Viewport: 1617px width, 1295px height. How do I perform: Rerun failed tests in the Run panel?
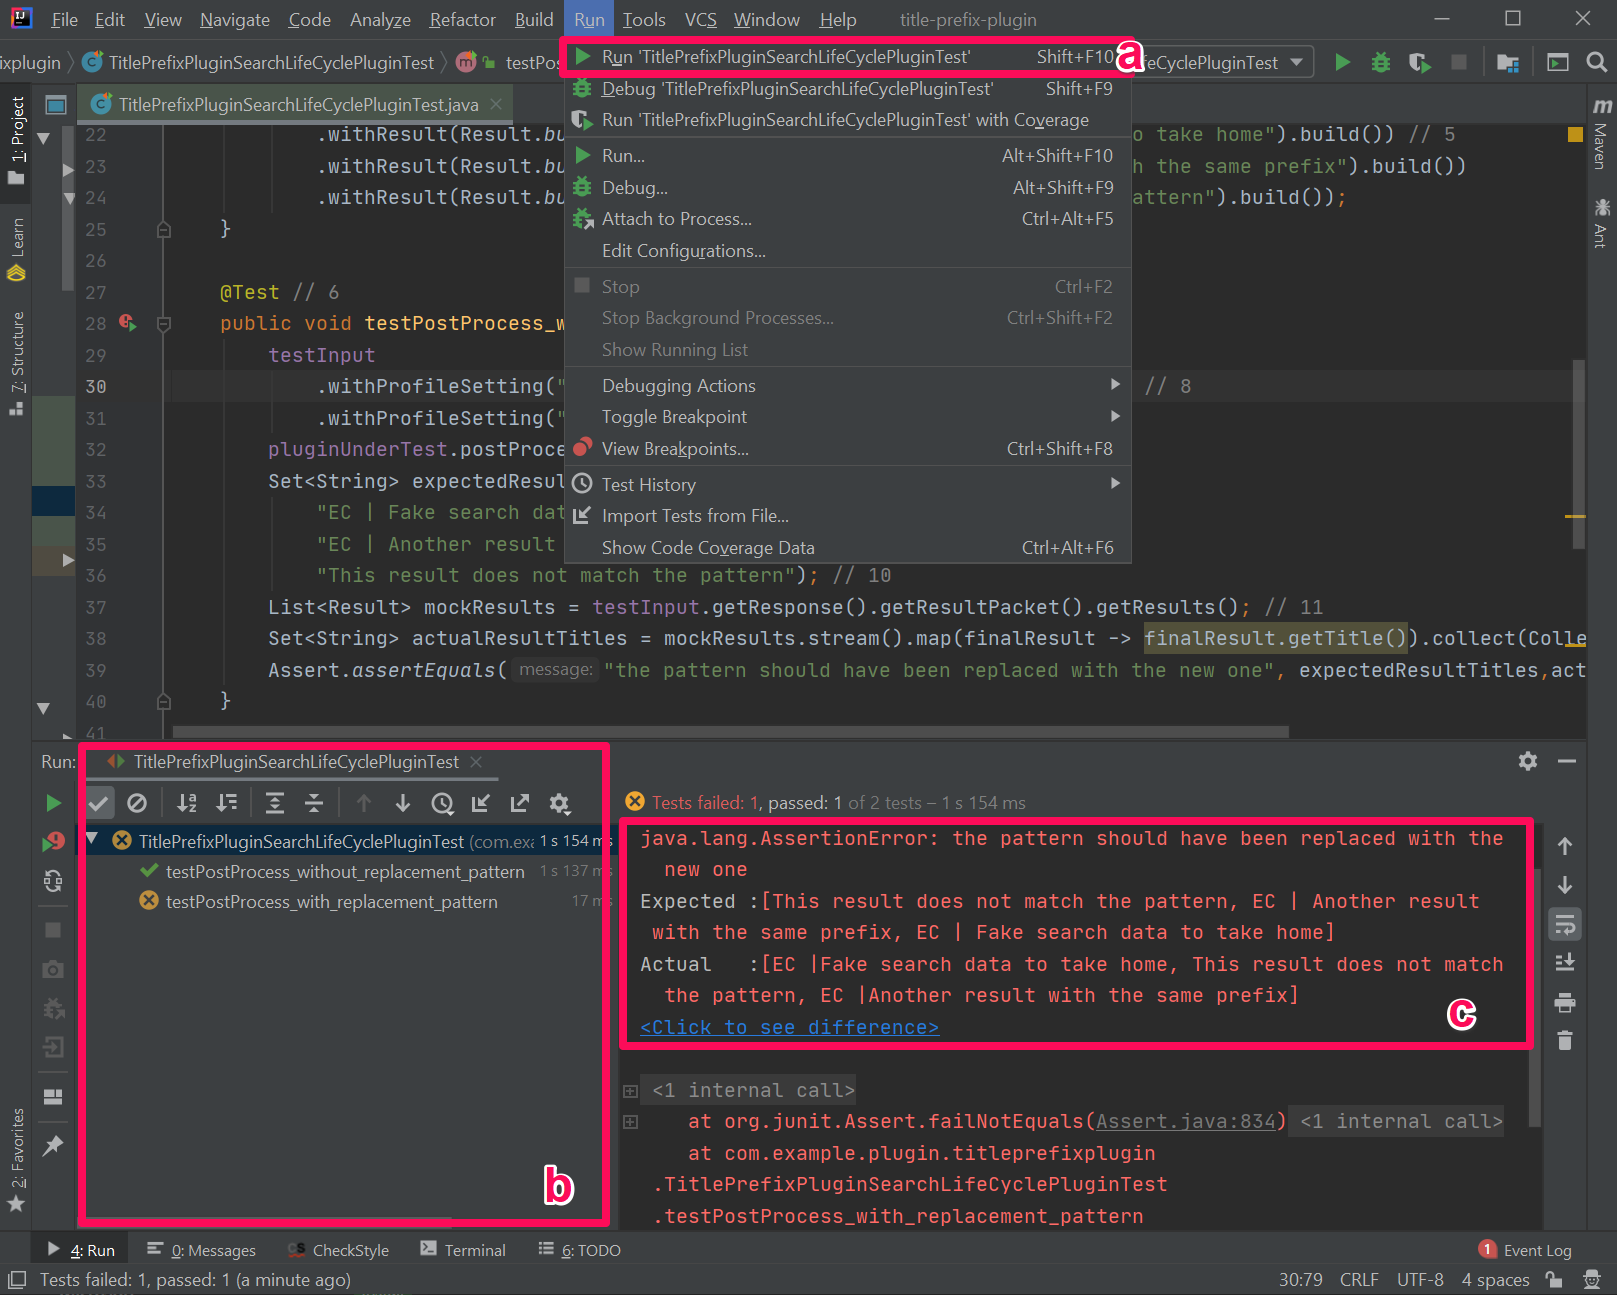point(52,842)
